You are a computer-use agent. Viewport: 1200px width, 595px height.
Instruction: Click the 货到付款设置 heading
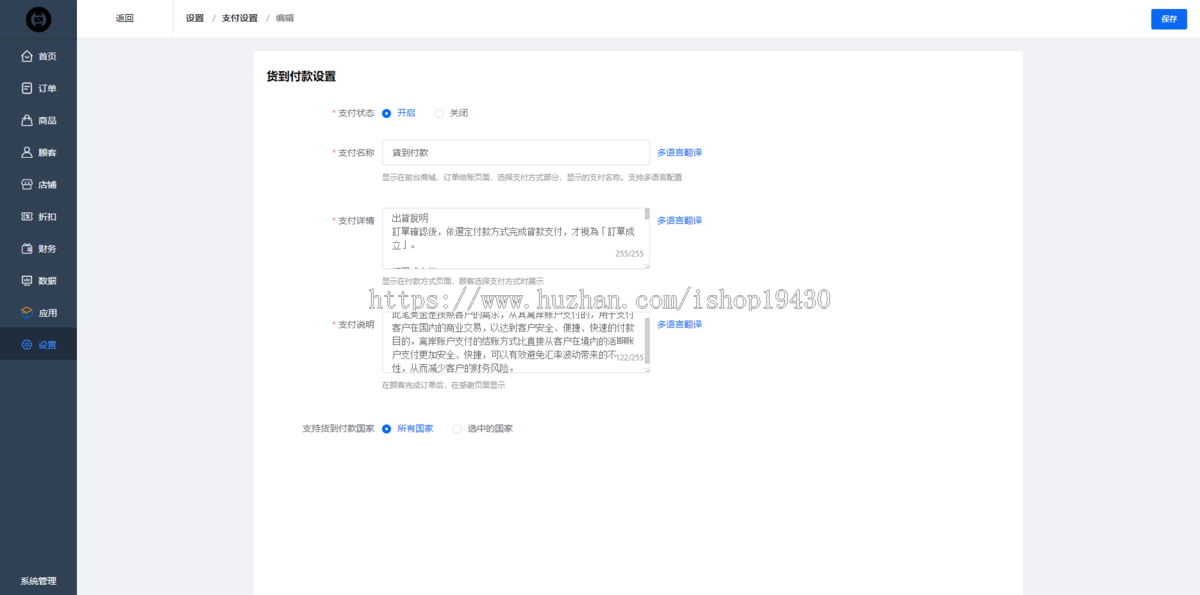[x=301, y=76]
